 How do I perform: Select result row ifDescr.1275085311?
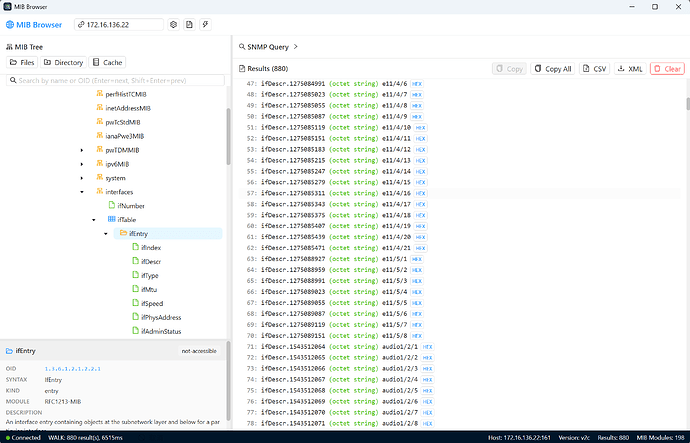460,193
